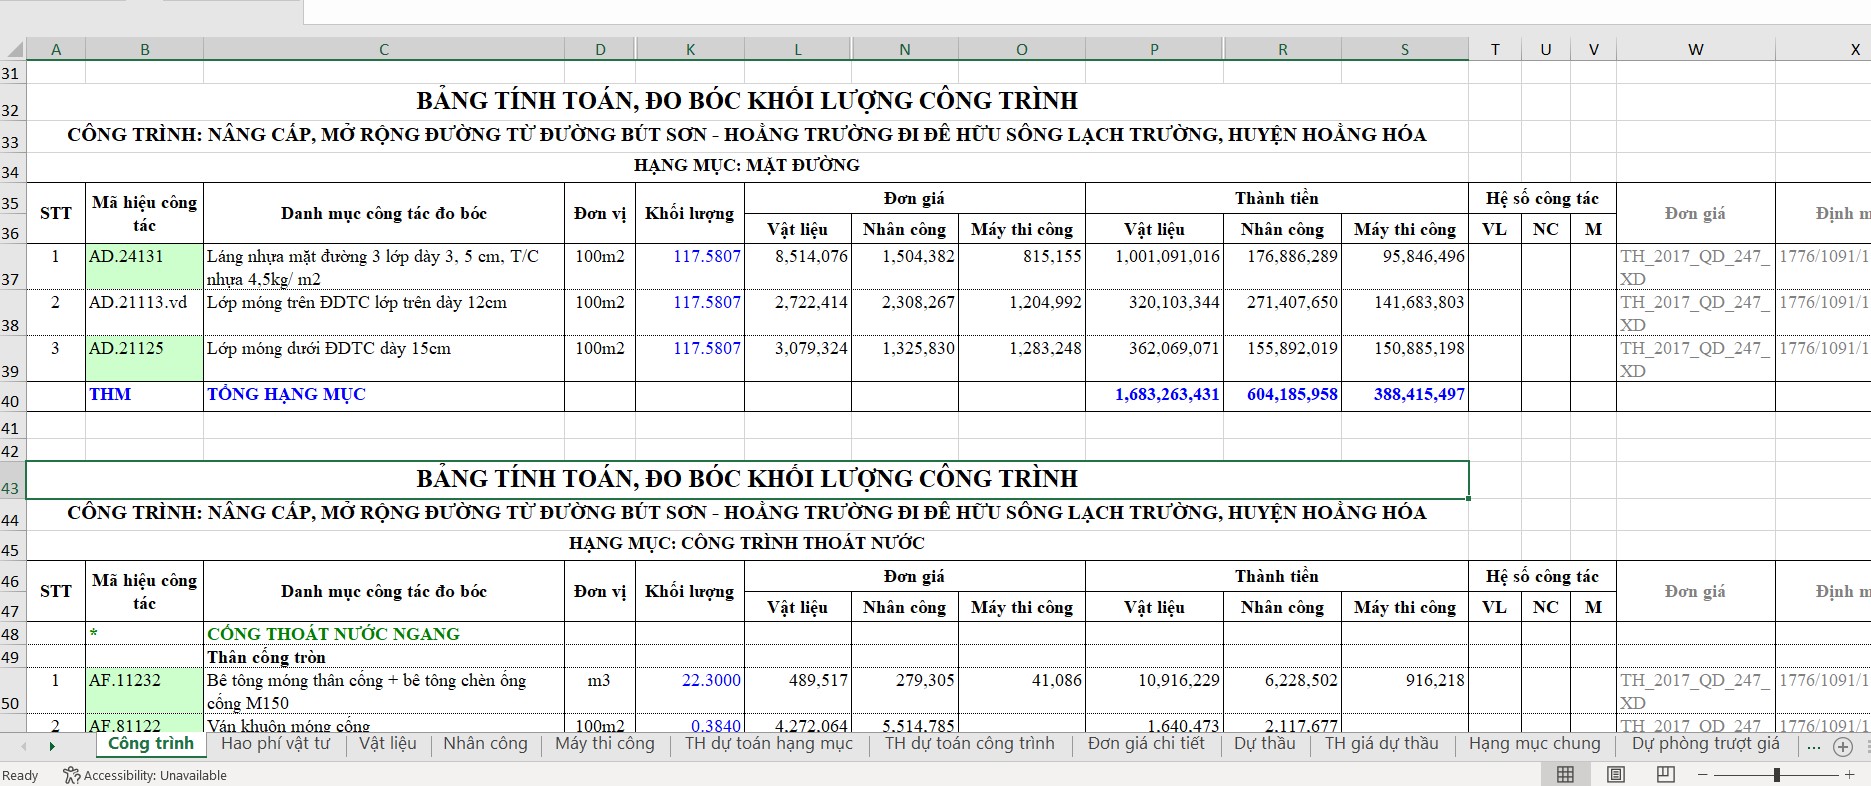Open Hạng mục chung sheet tab

[x=1535, y=743]
